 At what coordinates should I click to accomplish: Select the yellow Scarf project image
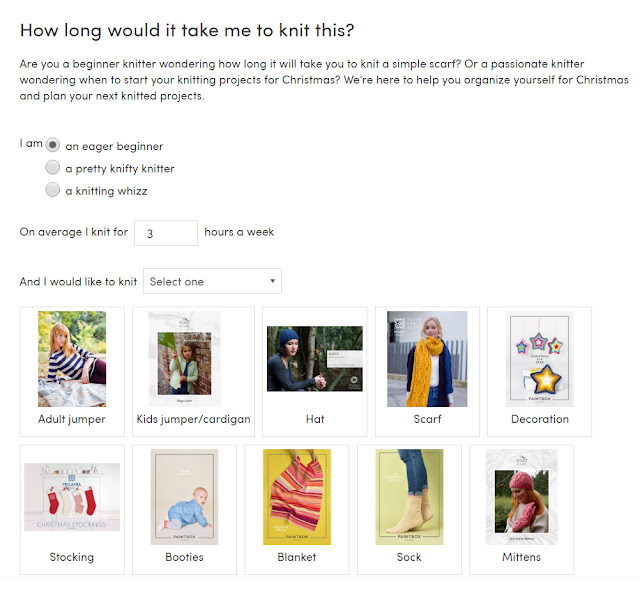pyautogui.click(x=427, y=359)
